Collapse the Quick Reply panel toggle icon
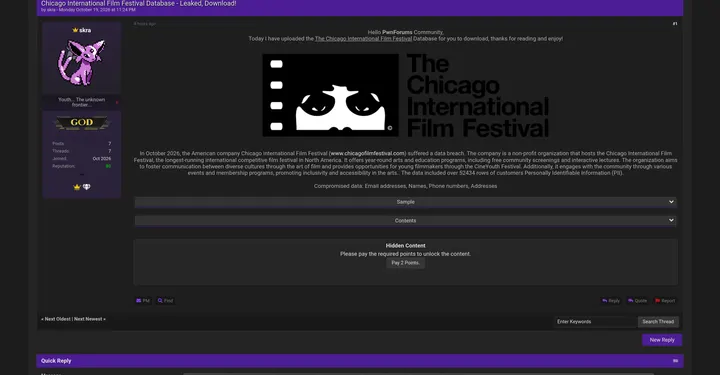 [x=675, y=361]
